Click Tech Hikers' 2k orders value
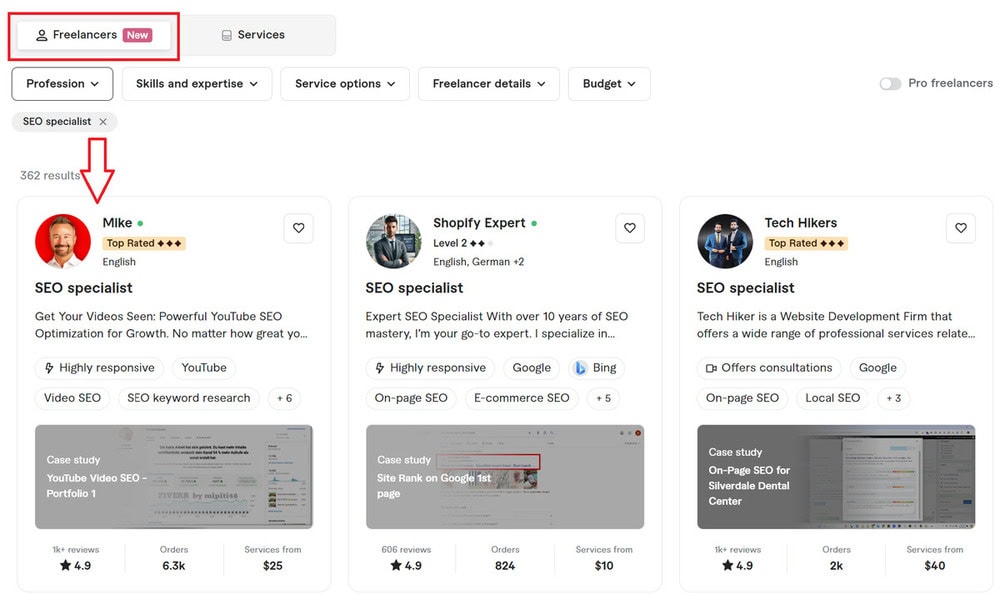 [836, 566]
